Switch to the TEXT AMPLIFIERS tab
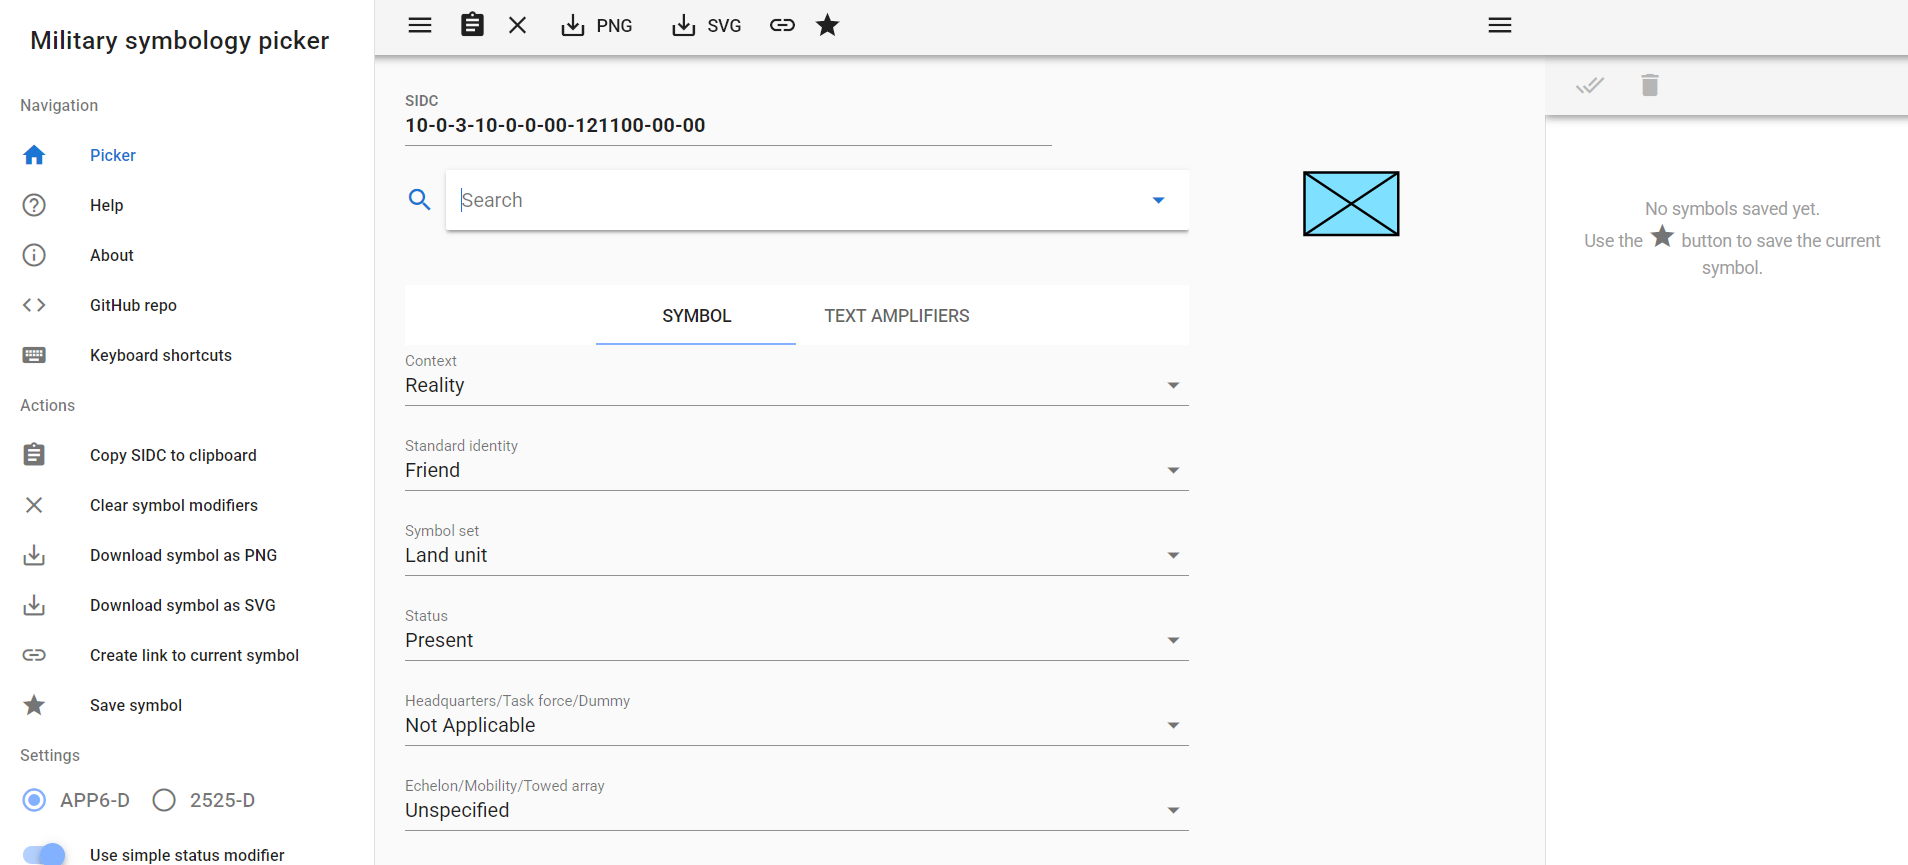The image size is (1908, 865). pos(896,316)
